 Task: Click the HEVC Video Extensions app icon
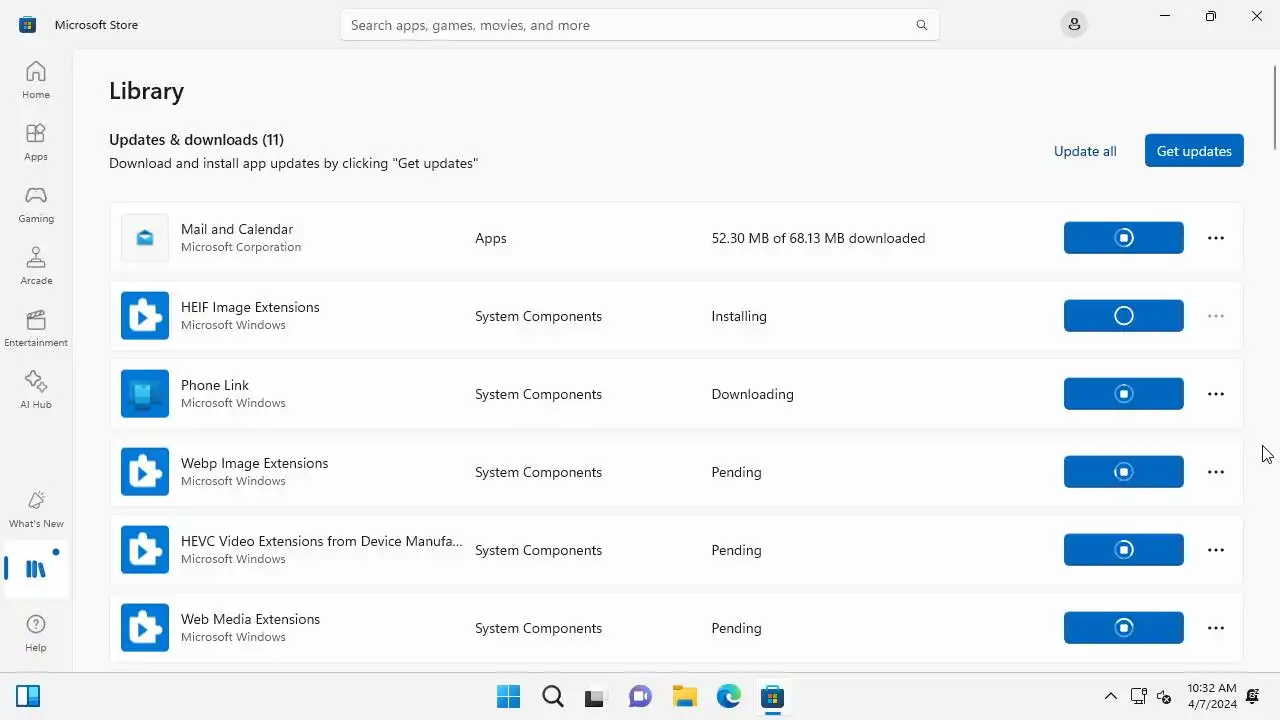click(x=145, y=550)
